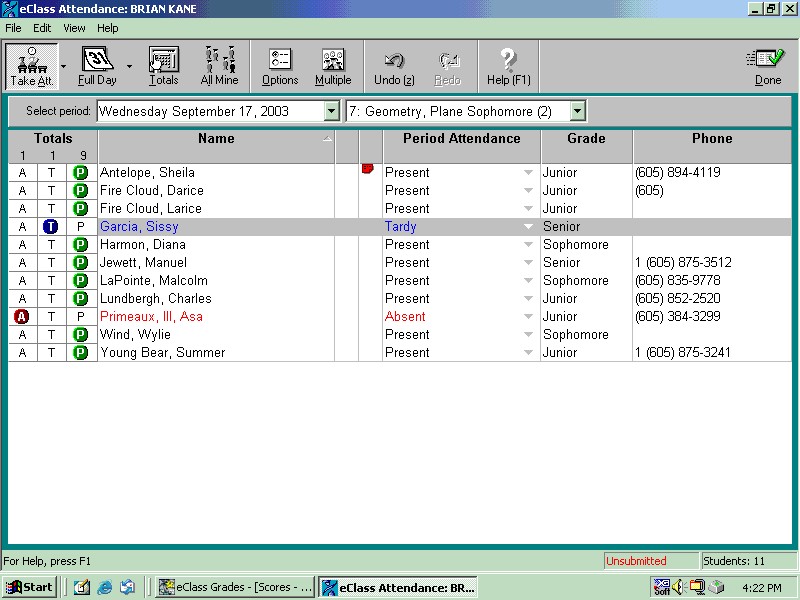This screenshot has height=600, width=800.
Task: Set Asa Primeaux to present (P)
Action: (81, 317)
